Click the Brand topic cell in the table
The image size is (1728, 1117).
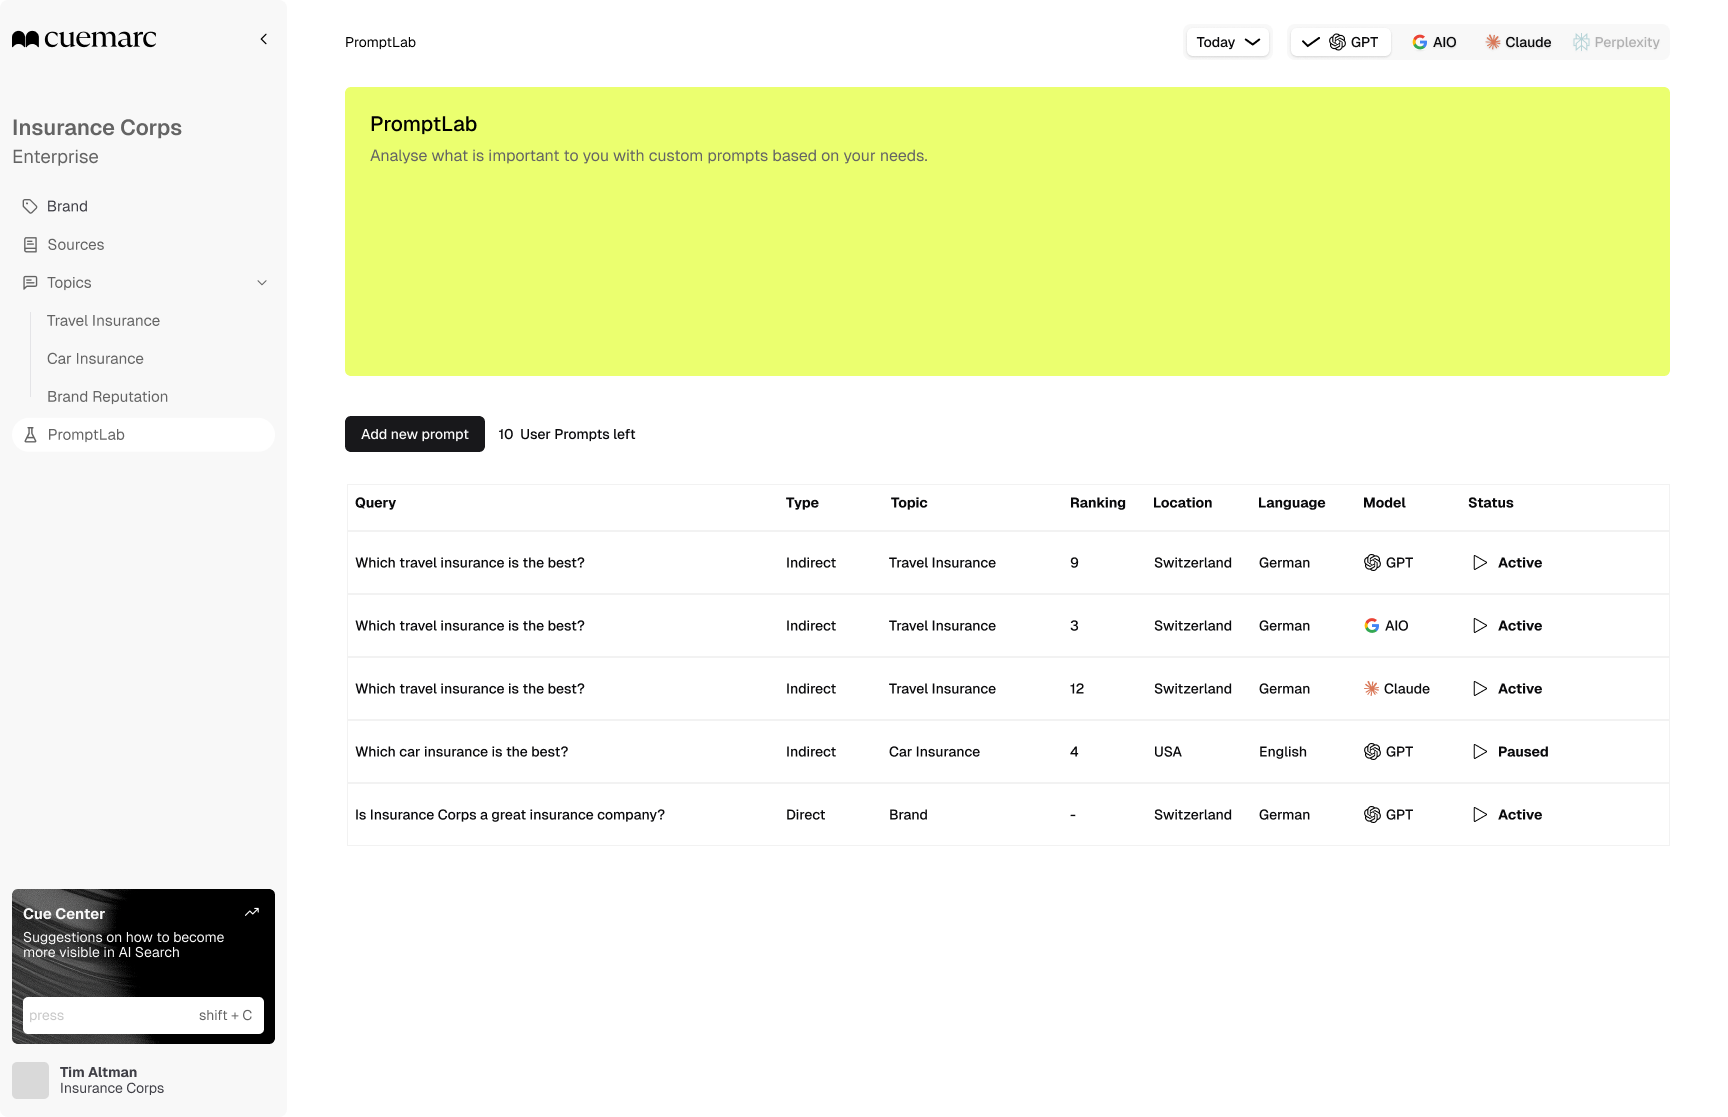tap(908, 814)
